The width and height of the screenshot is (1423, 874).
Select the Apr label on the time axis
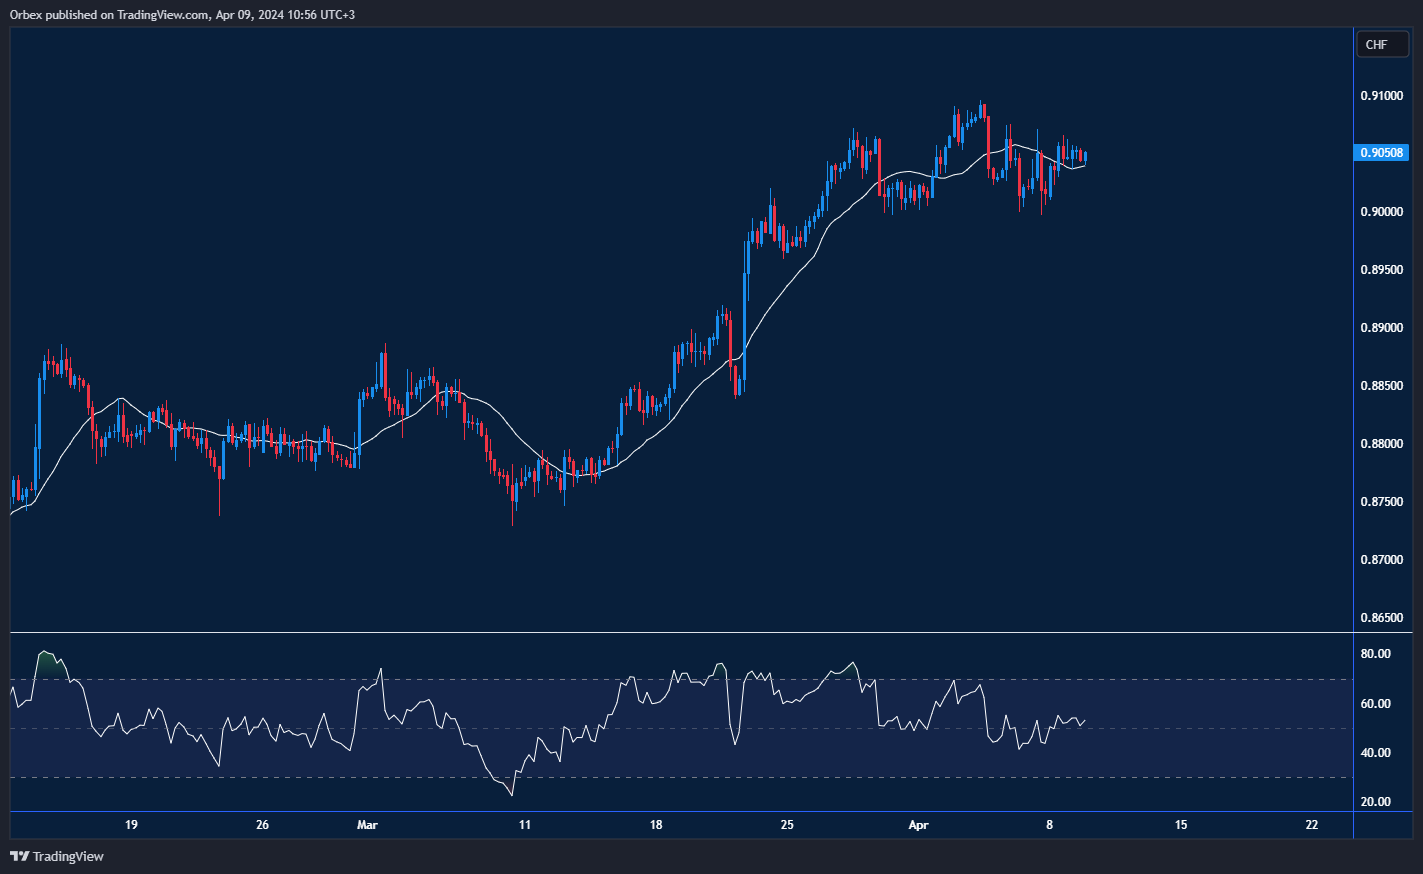coord(918,825)
